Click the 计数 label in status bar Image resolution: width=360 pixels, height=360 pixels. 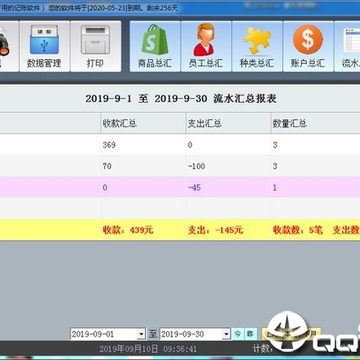tap(263, 349)
